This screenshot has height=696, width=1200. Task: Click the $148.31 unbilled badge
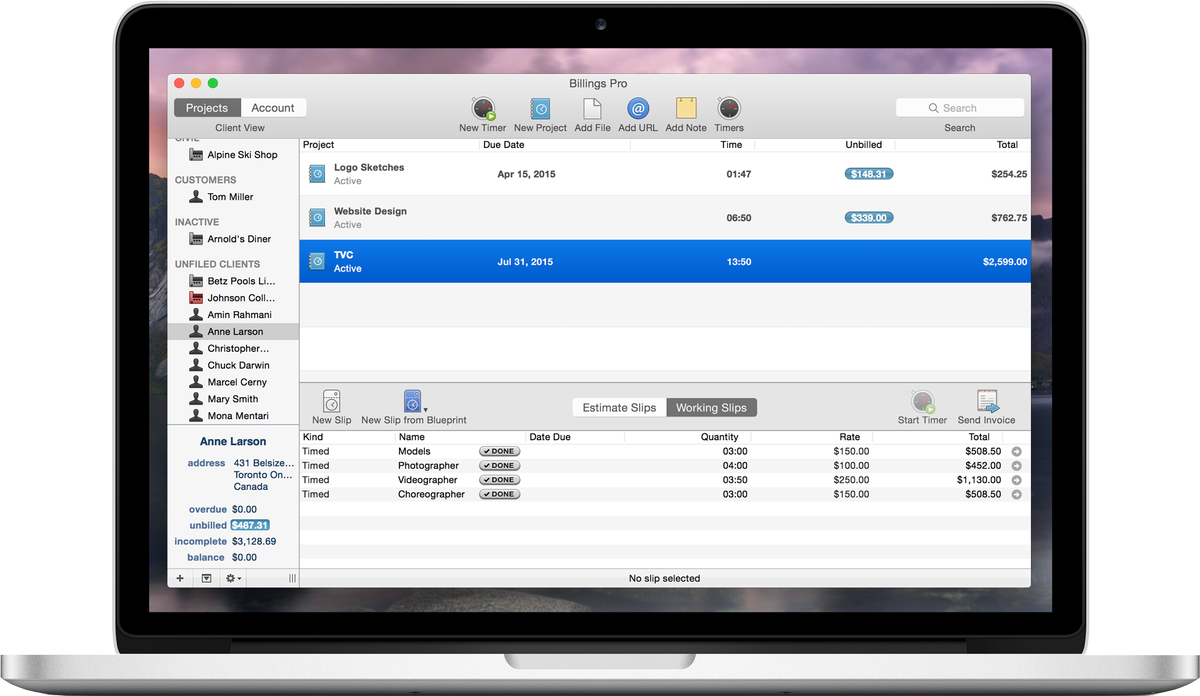[869, 174]
